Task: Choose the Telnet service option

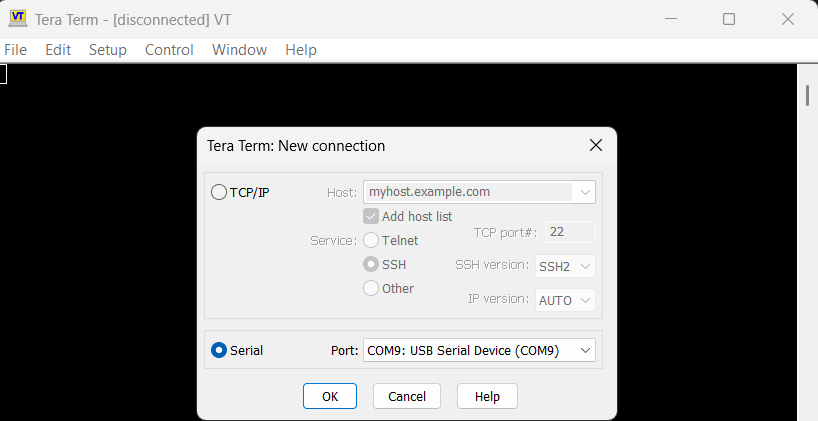Action: [371, 240]
